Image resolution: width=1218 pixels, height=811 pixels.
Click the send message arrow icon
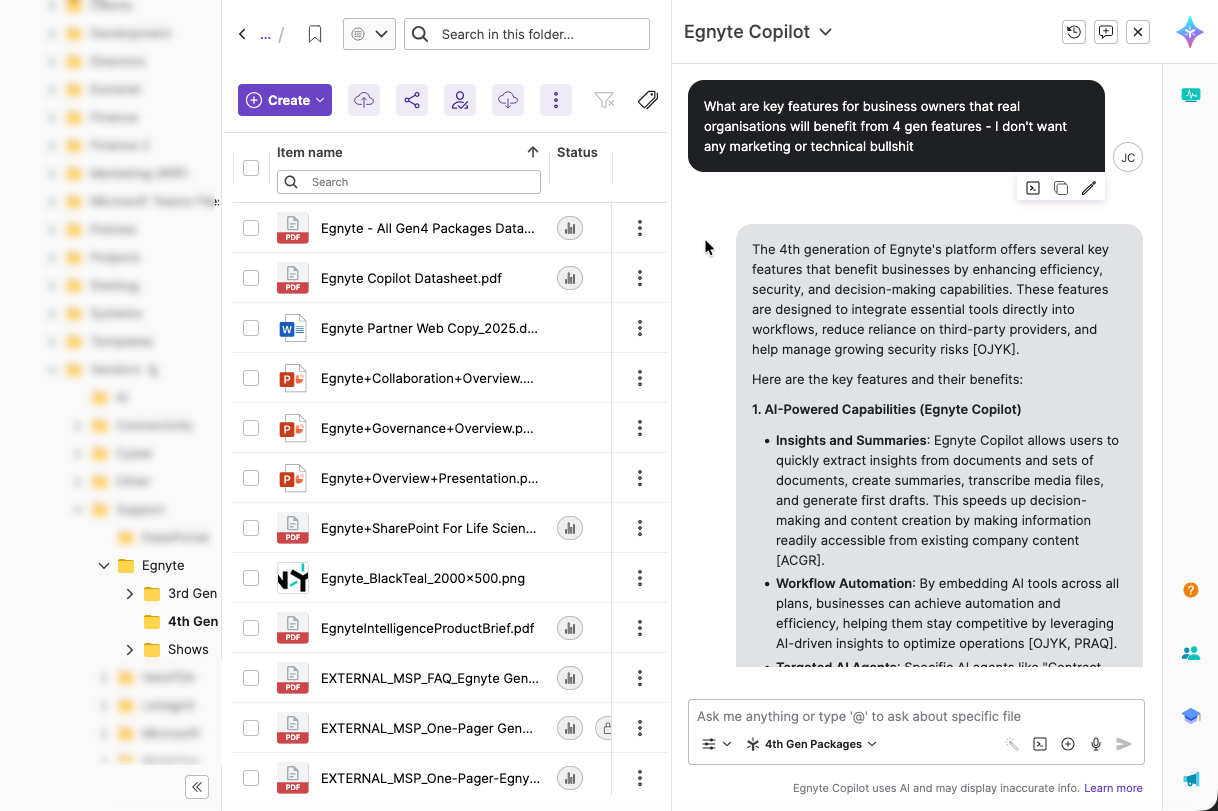point(1124,744)
